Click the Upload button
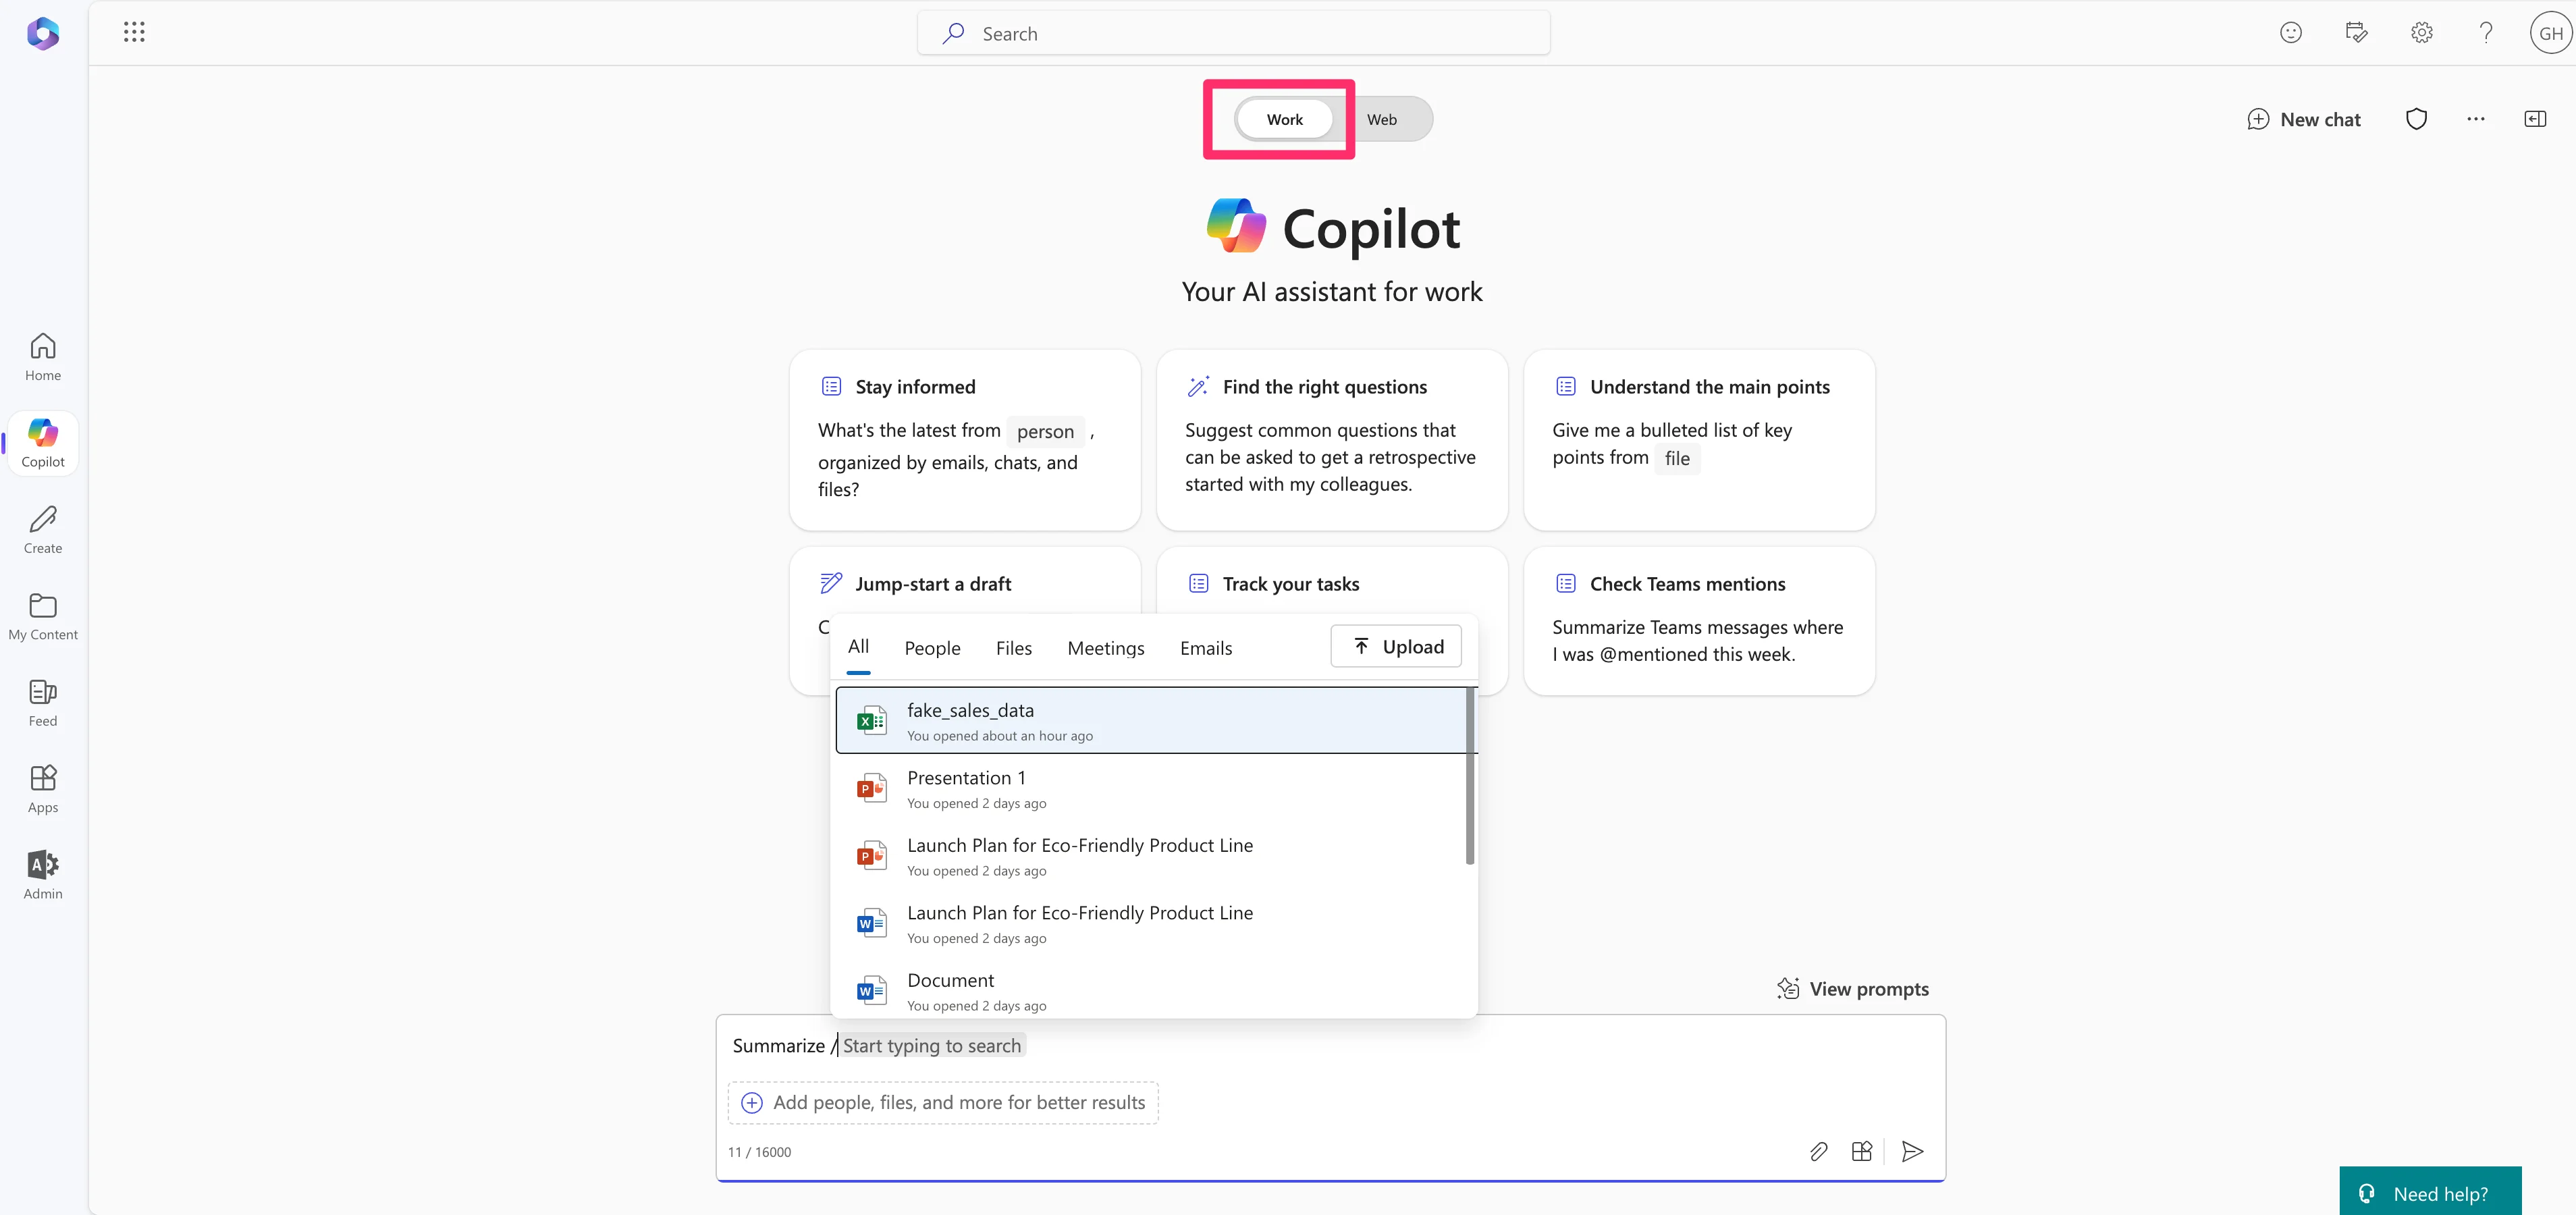The width and height of the screenshot is (2576, 1215). pos(1396,646)
